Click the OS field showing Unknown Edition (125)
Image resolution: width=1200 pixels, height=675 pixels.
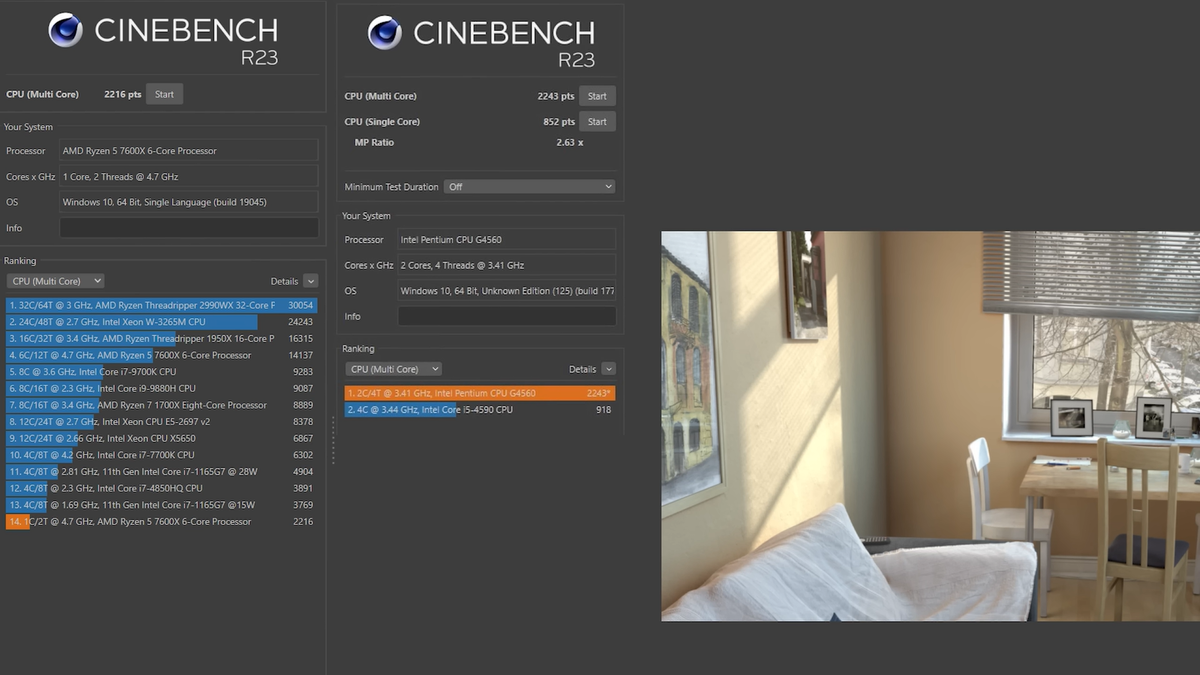(507, 291)
